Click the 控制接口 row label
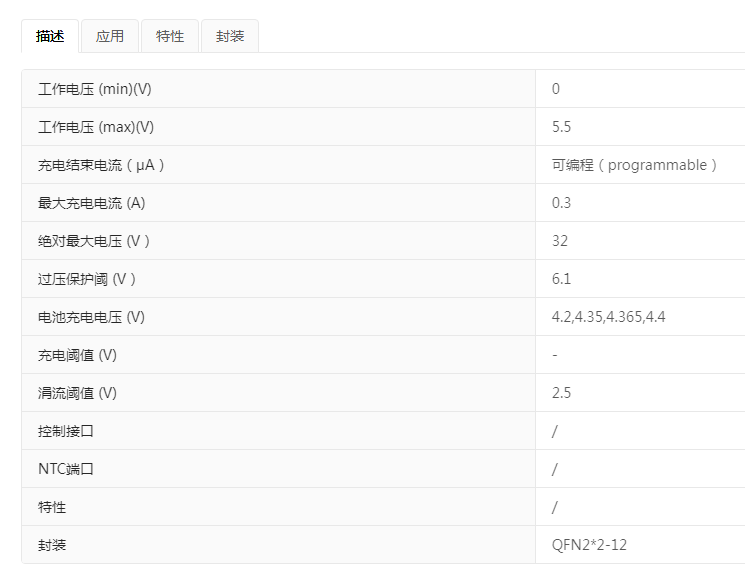Screen dimensions: 745x568 (x=66, y=431)
